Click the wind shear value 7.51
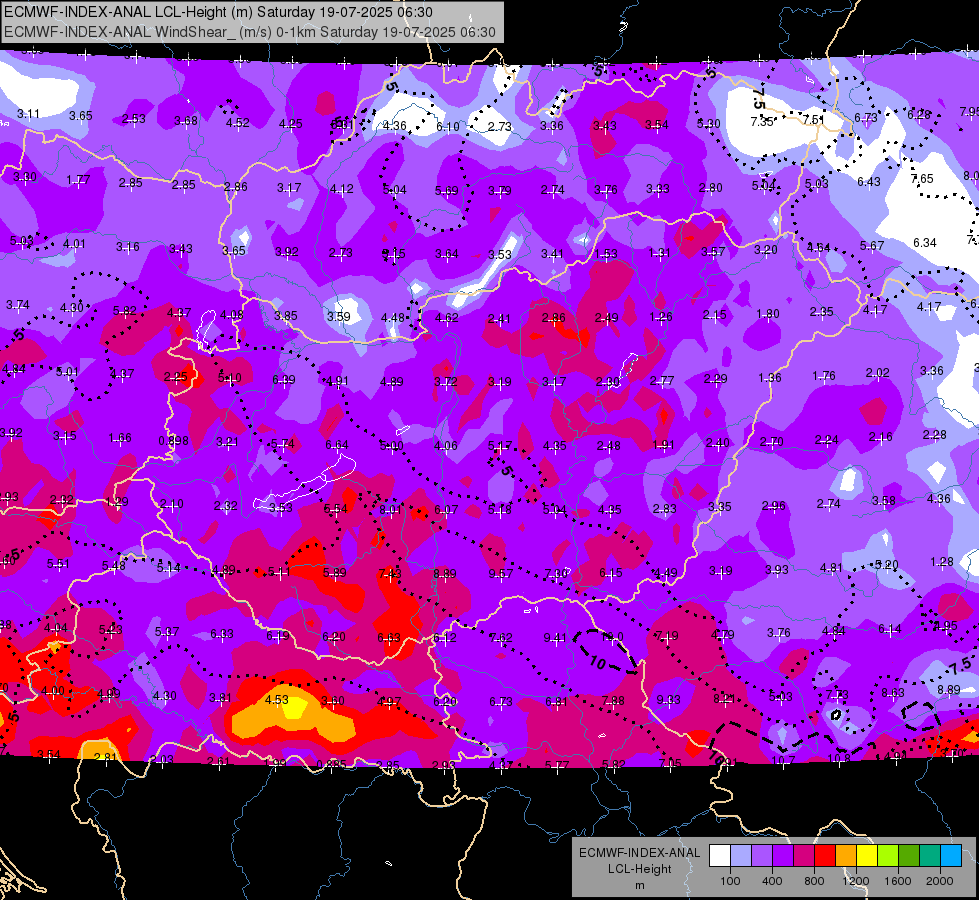This screenshot has height=900, width=979. pos(814,119)
